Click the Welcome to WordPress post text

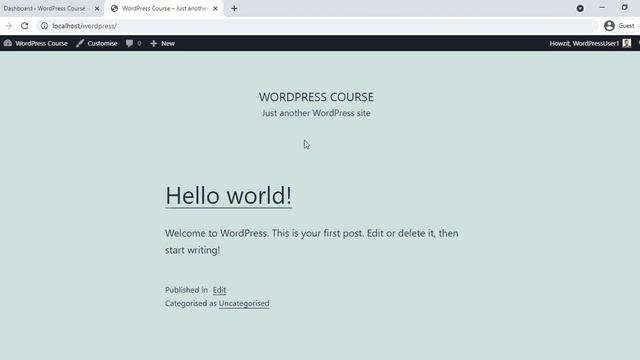[312, 241]
